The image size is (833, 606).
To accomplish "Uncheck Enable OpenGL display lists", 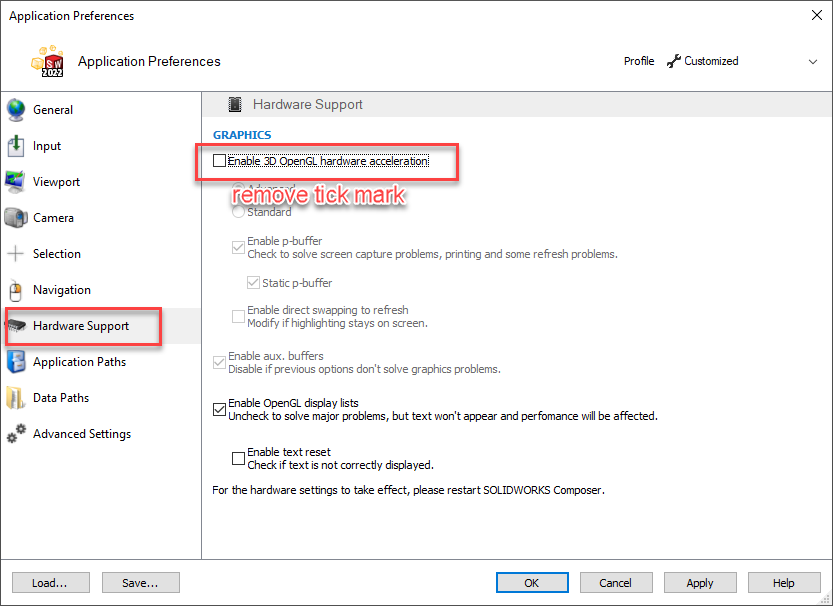I will click(219, 409).
